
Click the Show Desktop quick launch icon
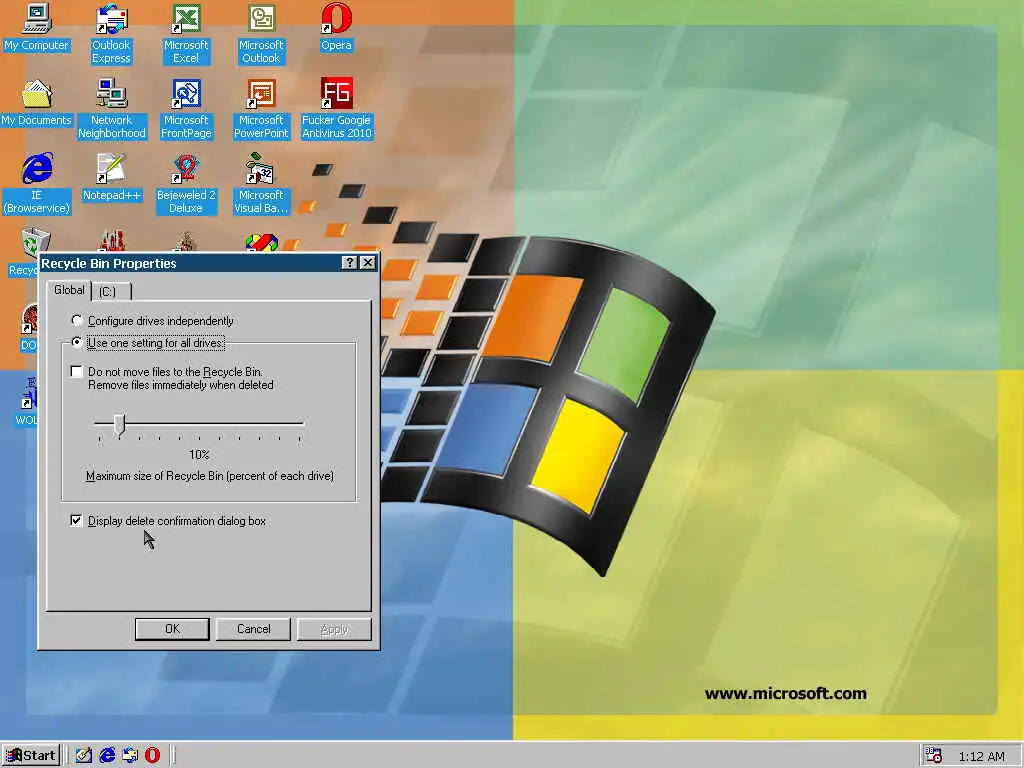pyautogui.click(x=84, y=755)
